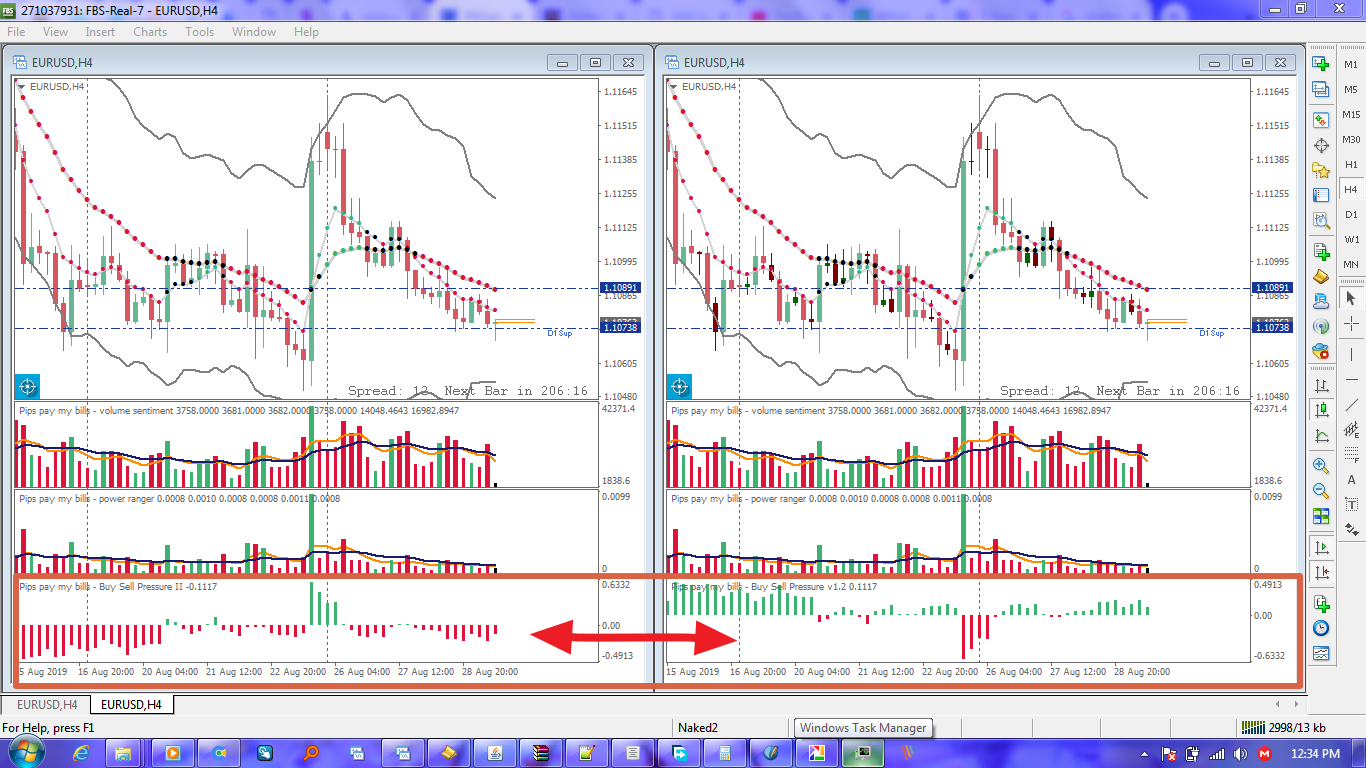The height and width of the screenshot is (768, 1366).
Task: Switch chart to Bar Chart mode
Action: coord(1321,385)
